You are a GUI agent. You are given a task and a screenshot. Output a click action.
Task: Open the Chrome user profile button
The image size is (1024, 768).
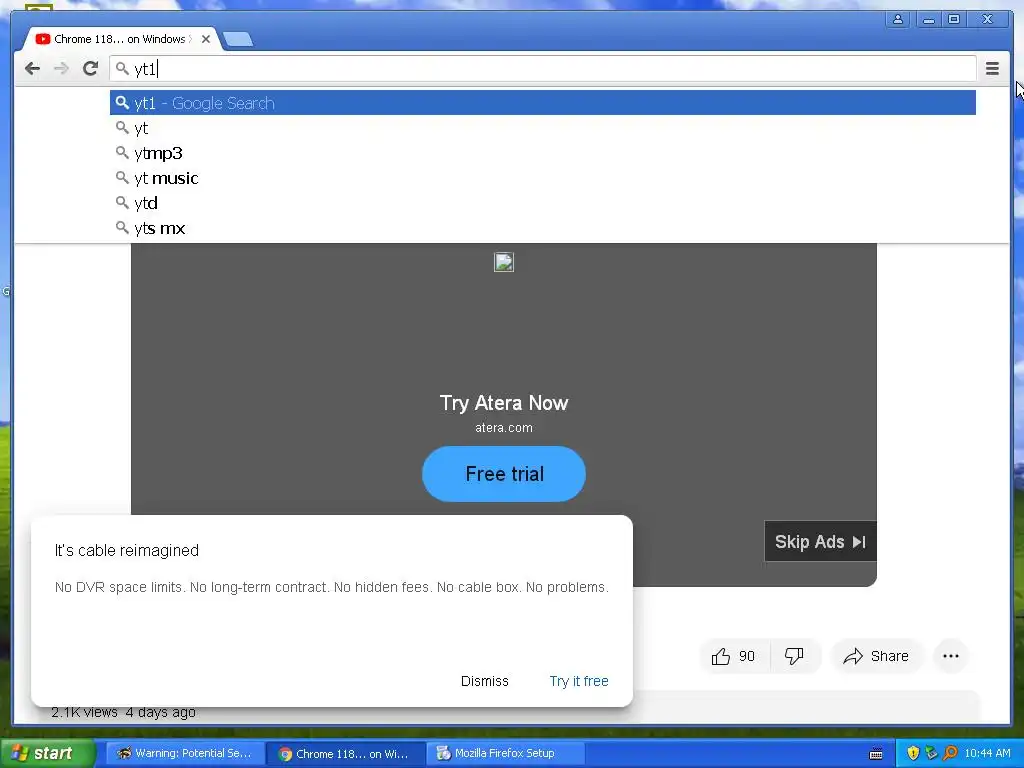pyautogui.click(x=898, y=20)
